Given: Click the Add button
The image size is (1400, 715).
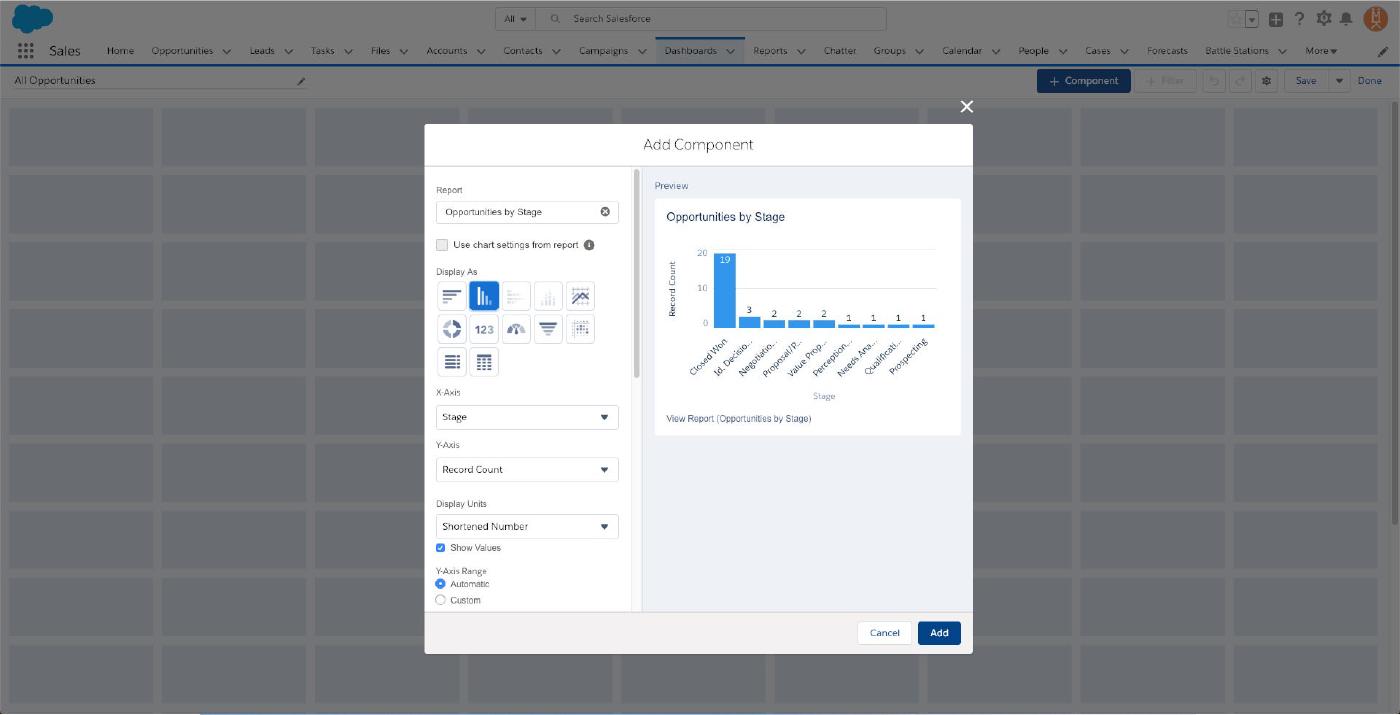Looking at the screenshot, I should click(939, 632).
